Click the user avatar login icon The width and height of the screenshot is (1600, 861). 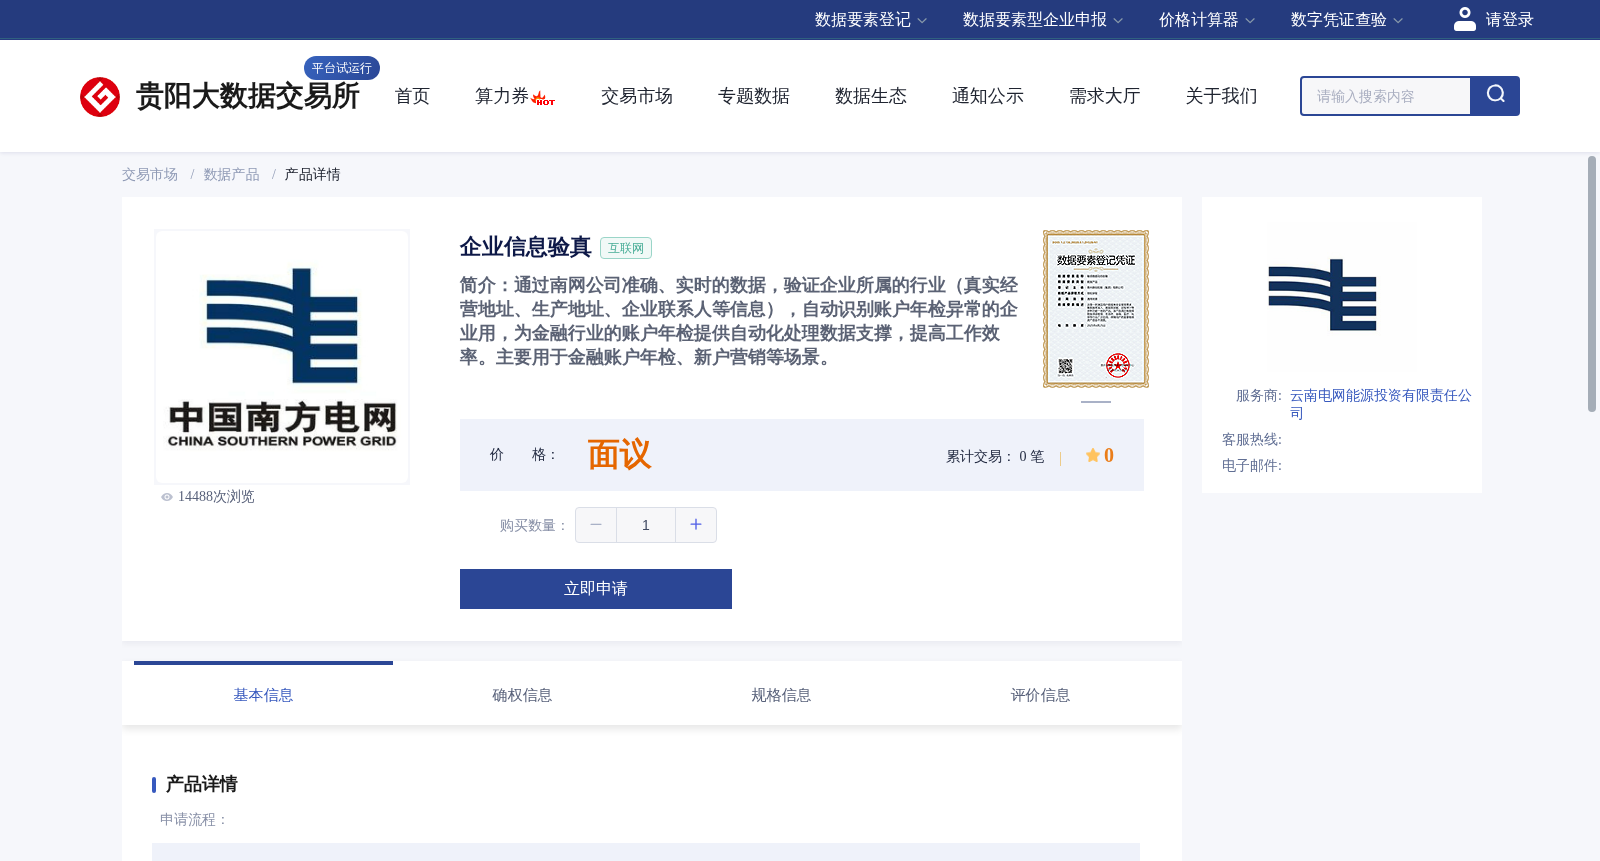[x=1465, y=19]
